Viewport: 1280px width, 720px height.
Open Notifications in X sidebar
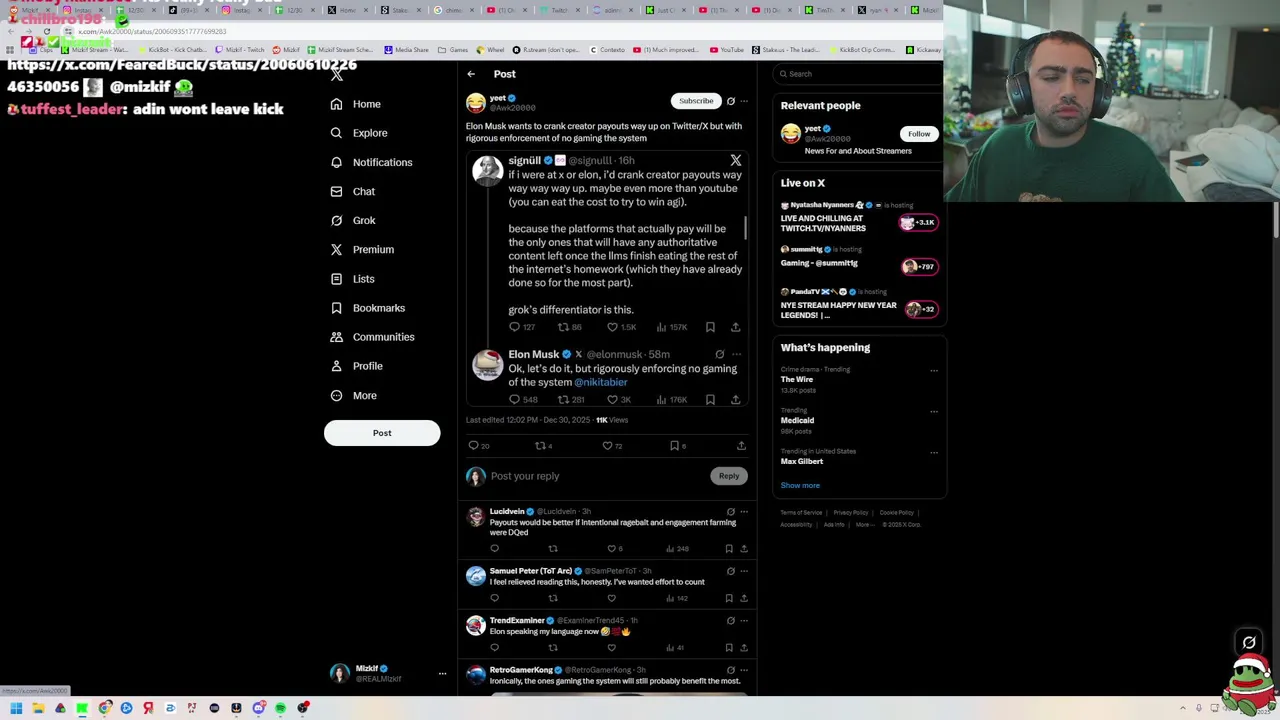pyautogui.click(x=370, y=162)
